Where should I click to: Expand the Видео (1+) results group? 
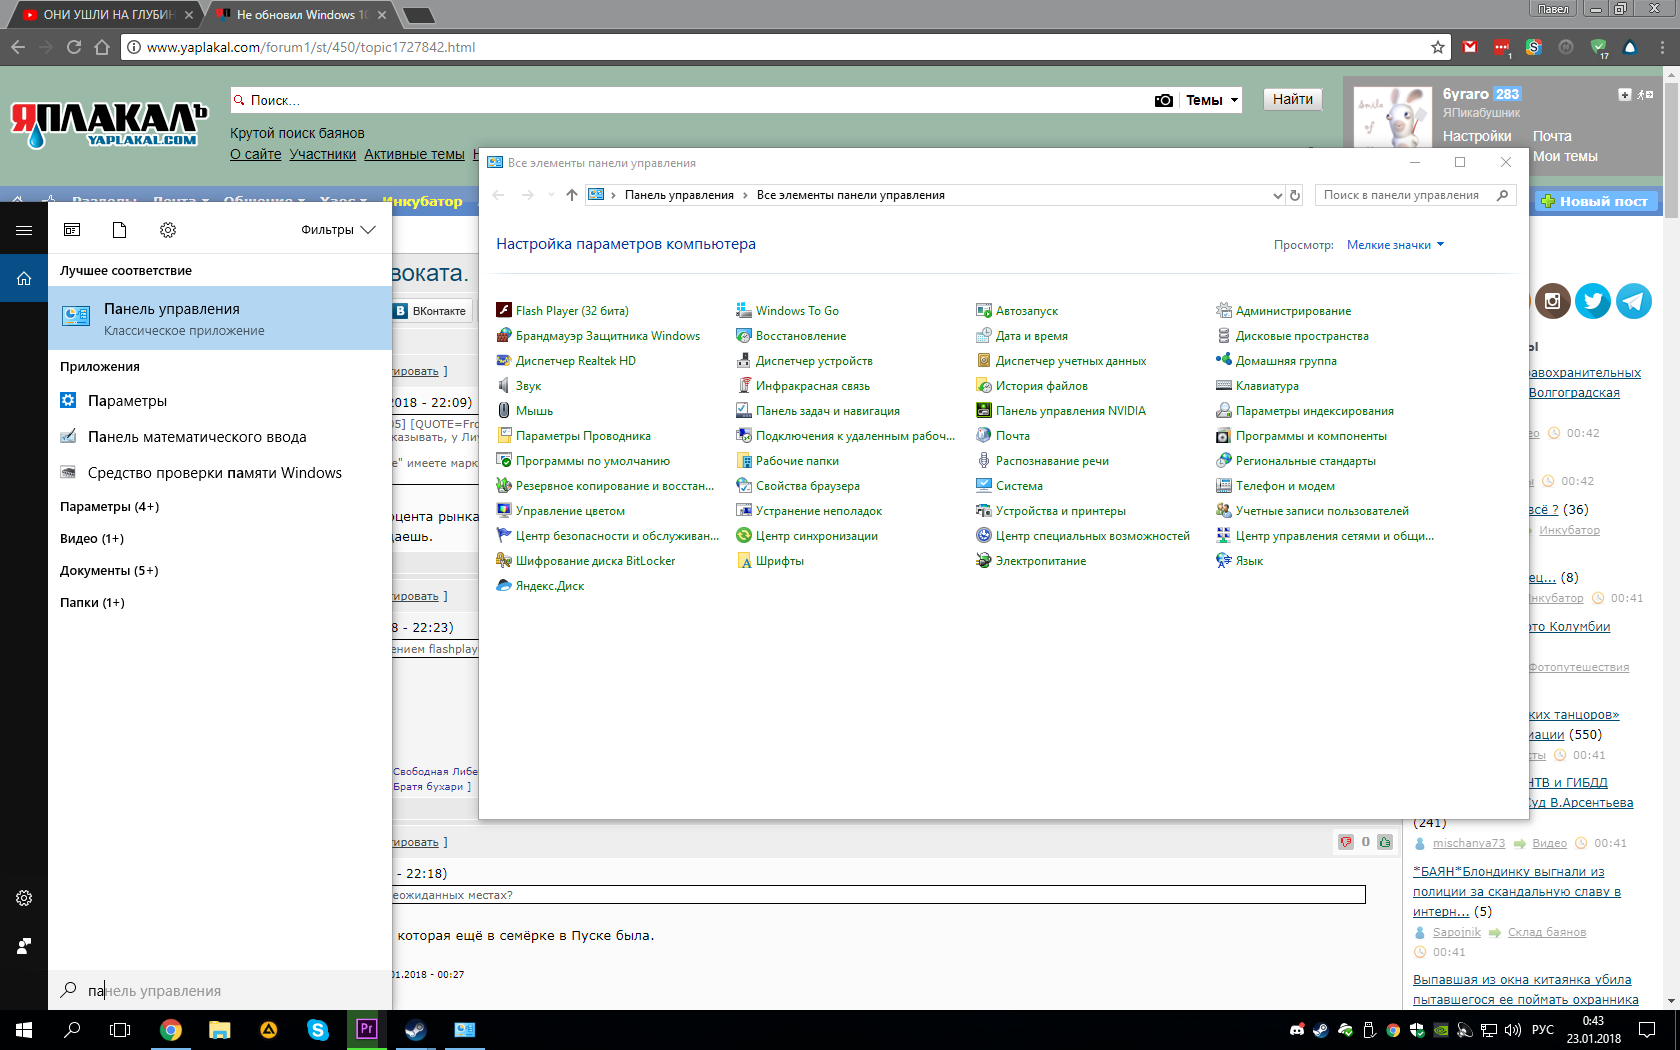click(x=92, y=539)
